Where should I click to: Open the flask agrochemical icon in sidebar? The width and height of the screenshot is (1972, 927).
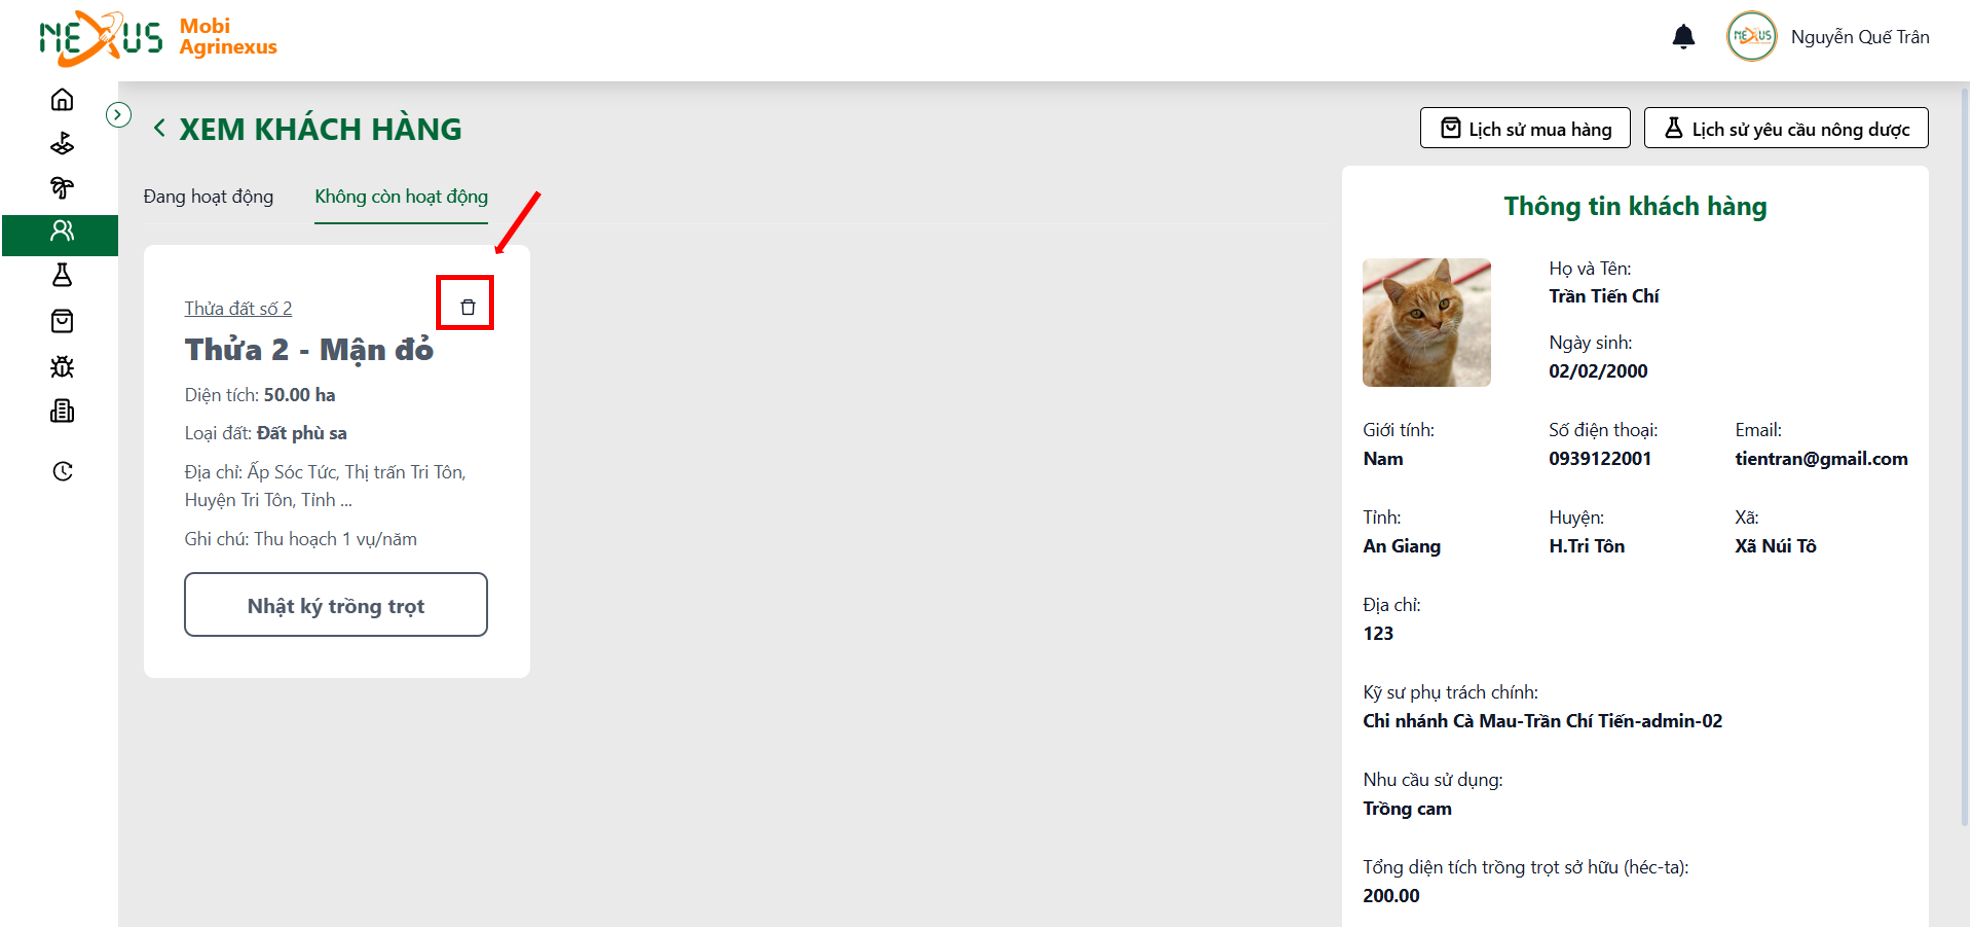pyautogui.click(x=62, y=275)
